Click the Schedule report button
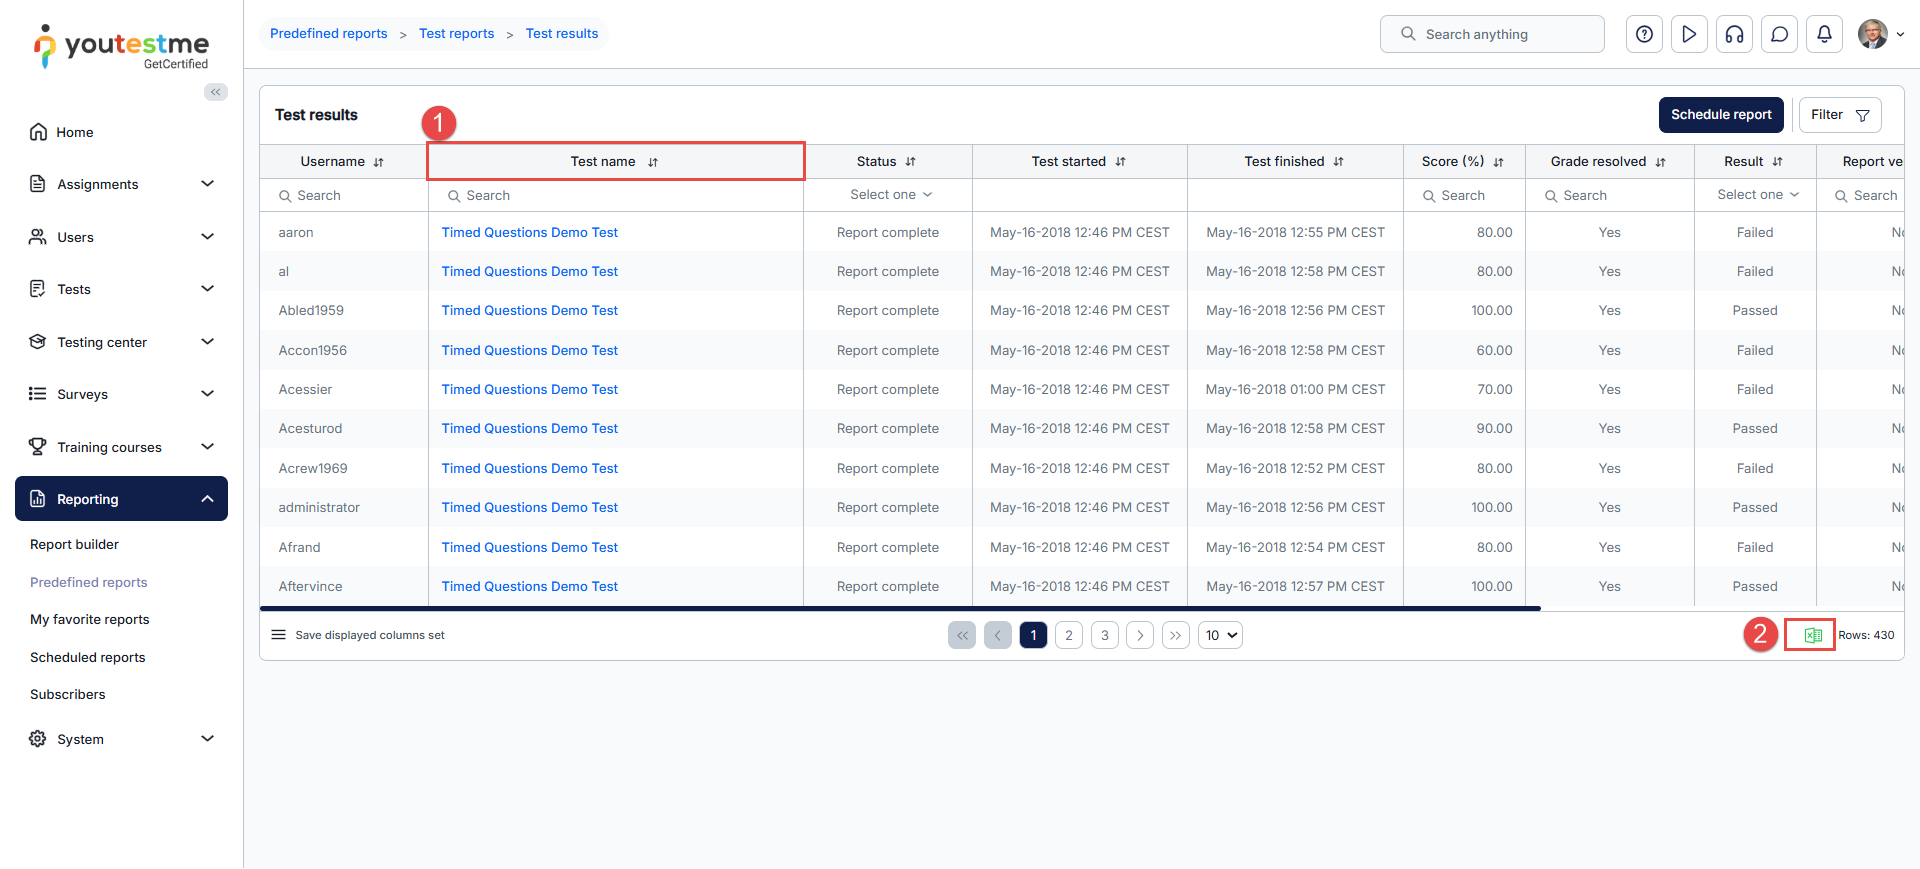Screen dimensions: 1920x869 tap(1720, 115)
